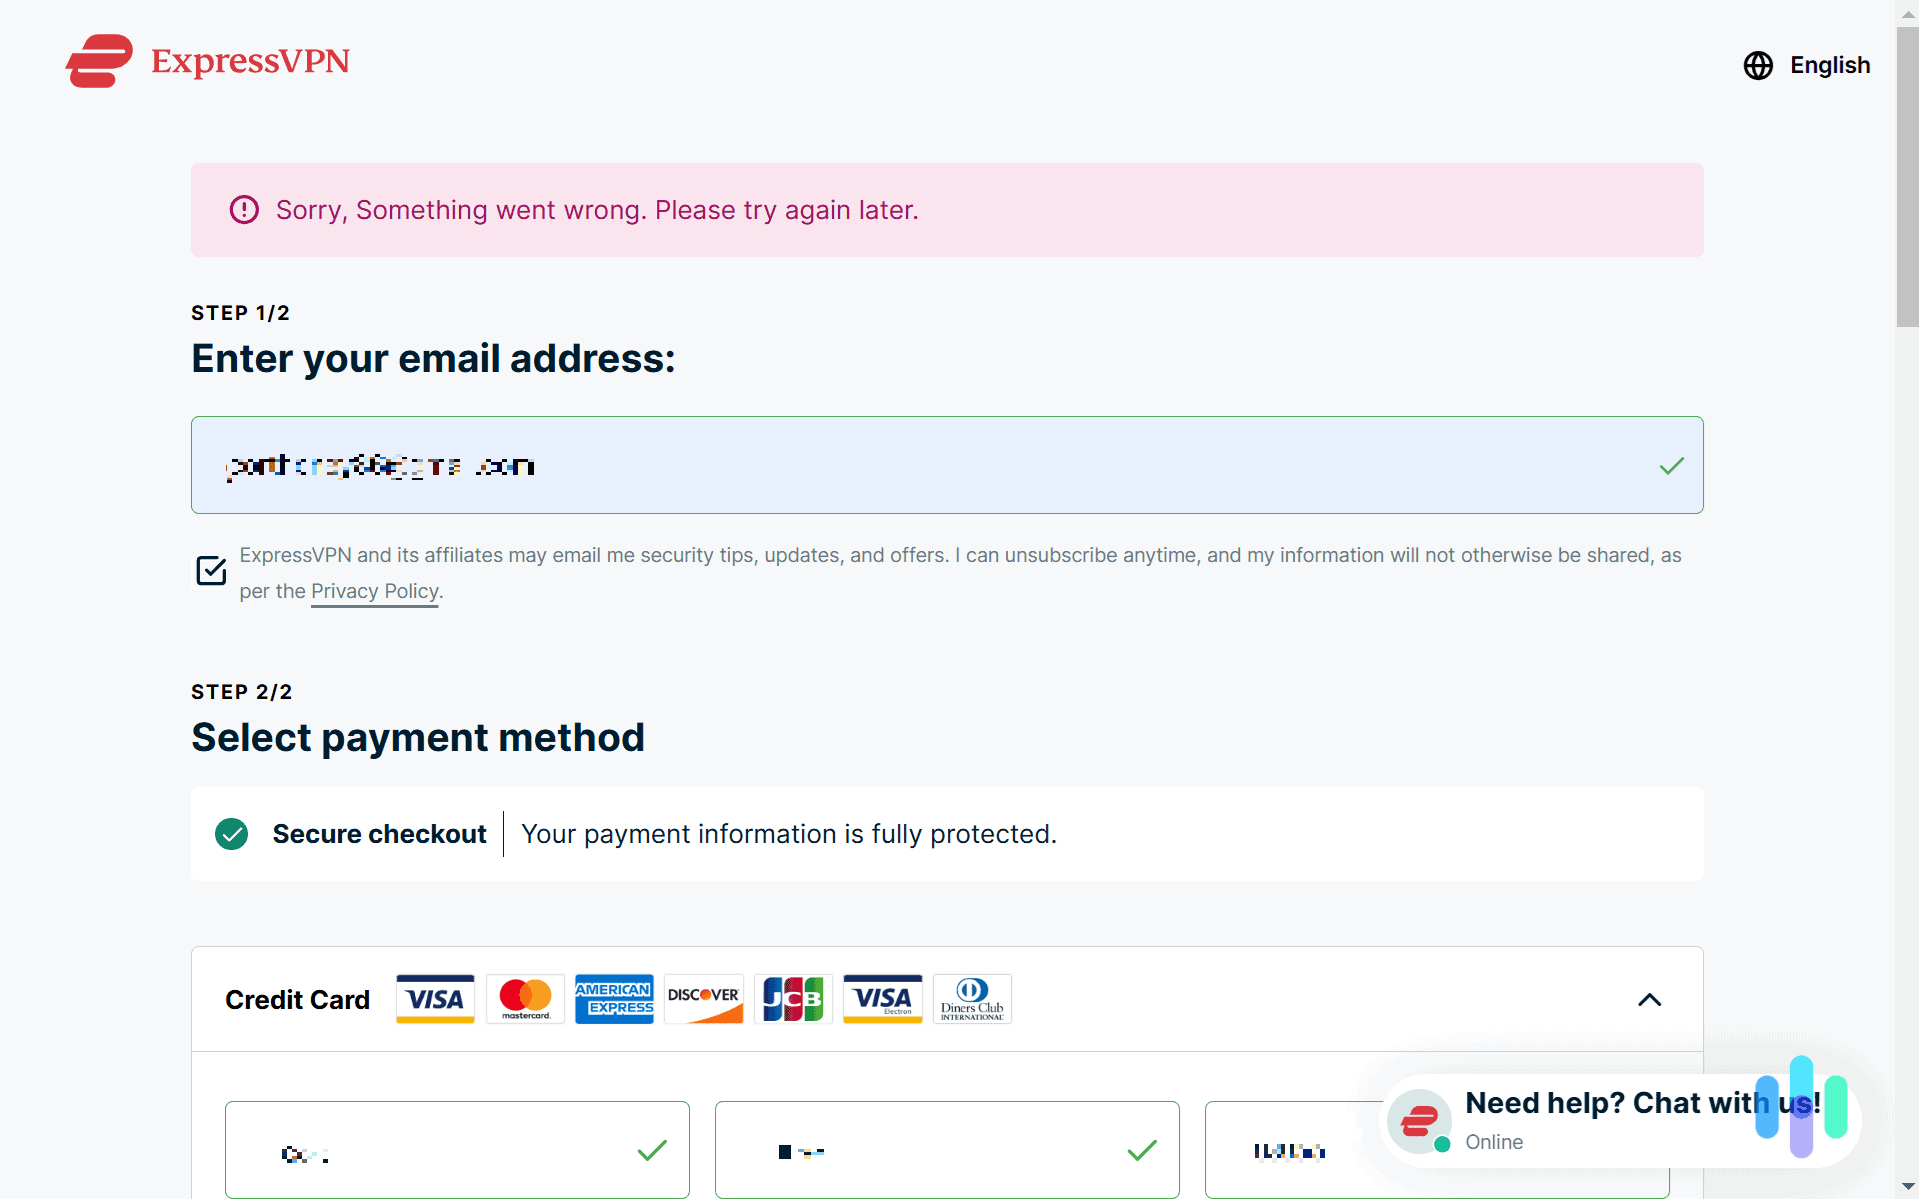The image size is (1919, 1199).
Task: Switch to the Credit Card payment tab
Action: coord(296,999)
